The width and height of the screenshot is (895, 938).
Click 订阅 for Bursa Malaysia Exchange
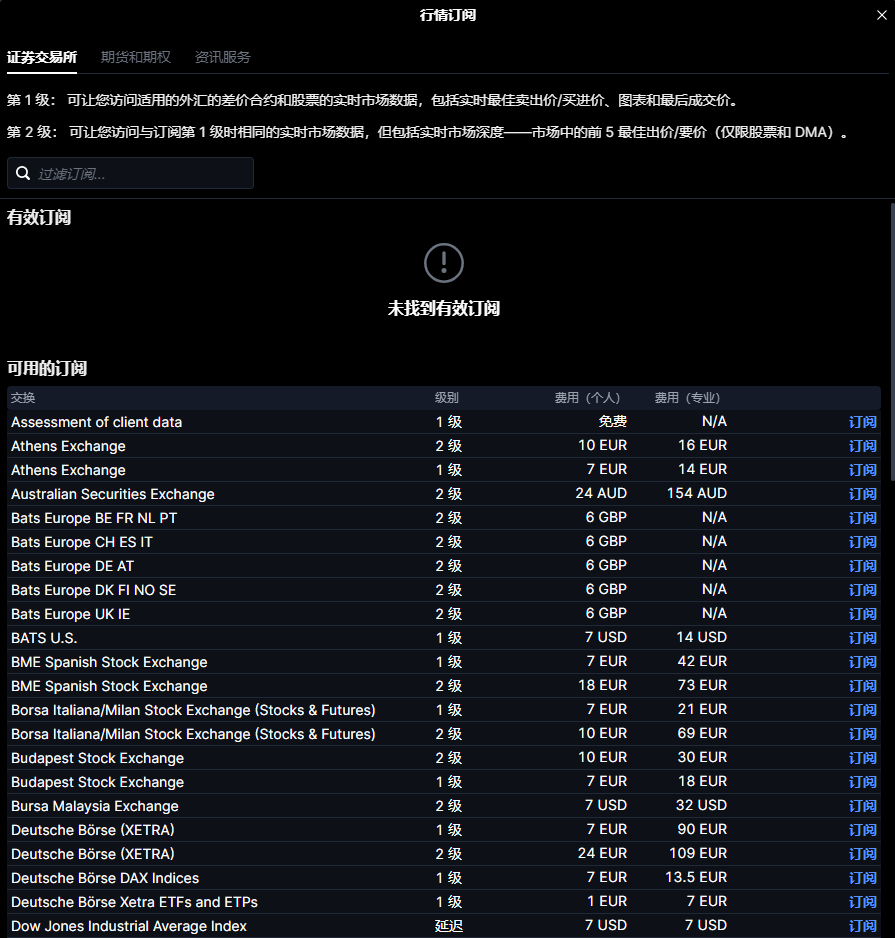pyautogui.click(x=863, y=806)
